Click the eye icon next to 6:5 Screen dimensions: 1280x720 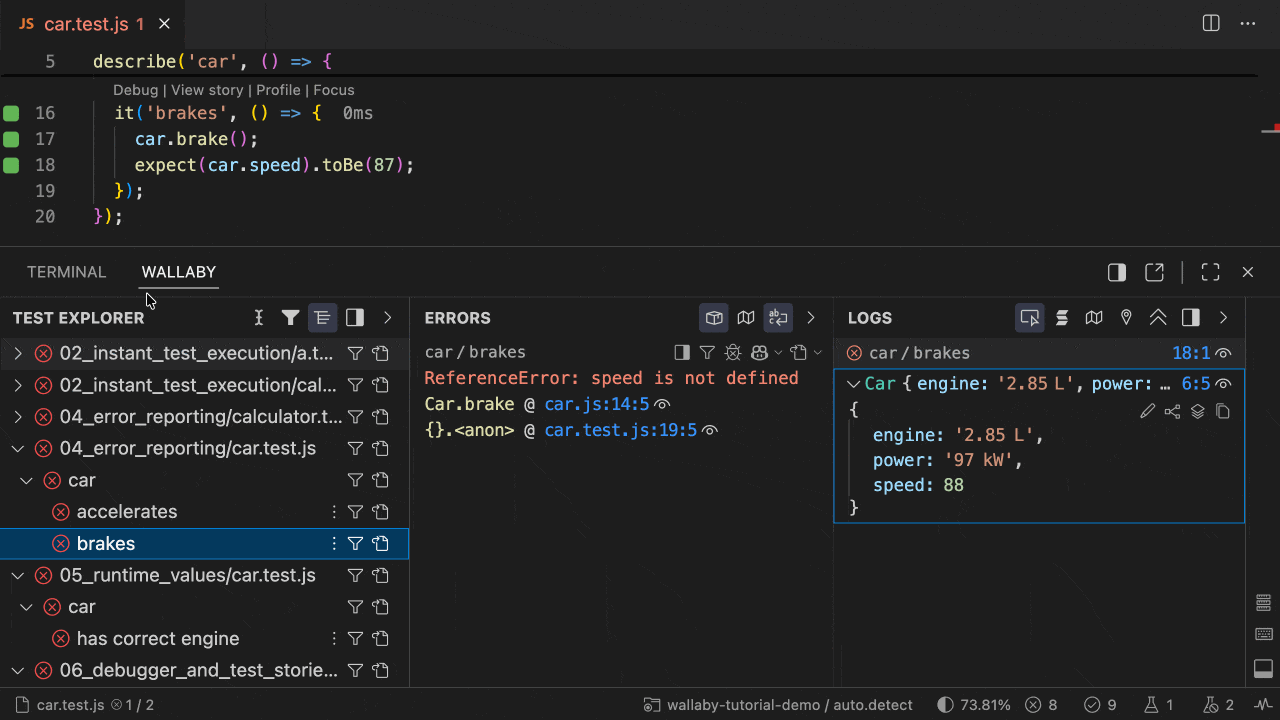coord(1223,384)
